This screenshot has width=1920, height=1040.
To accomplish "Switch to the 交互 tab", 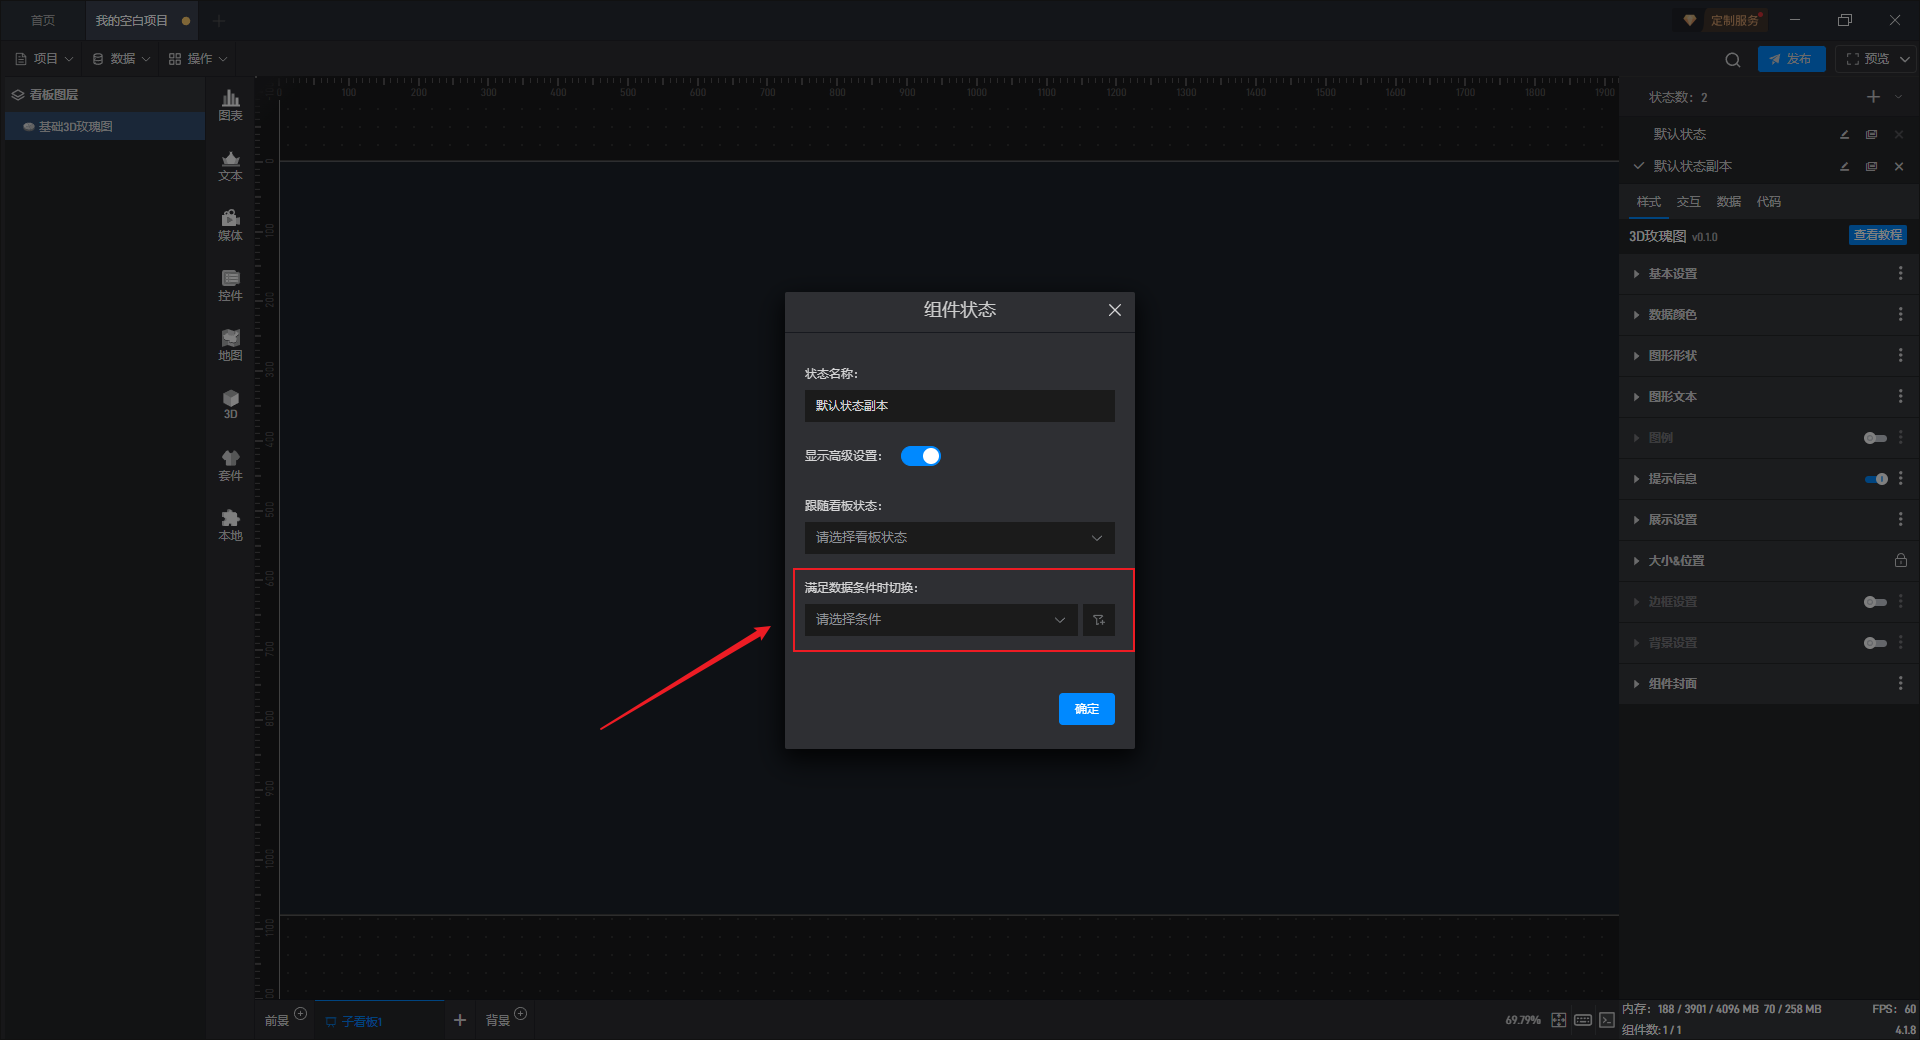I will point(1689,202).
